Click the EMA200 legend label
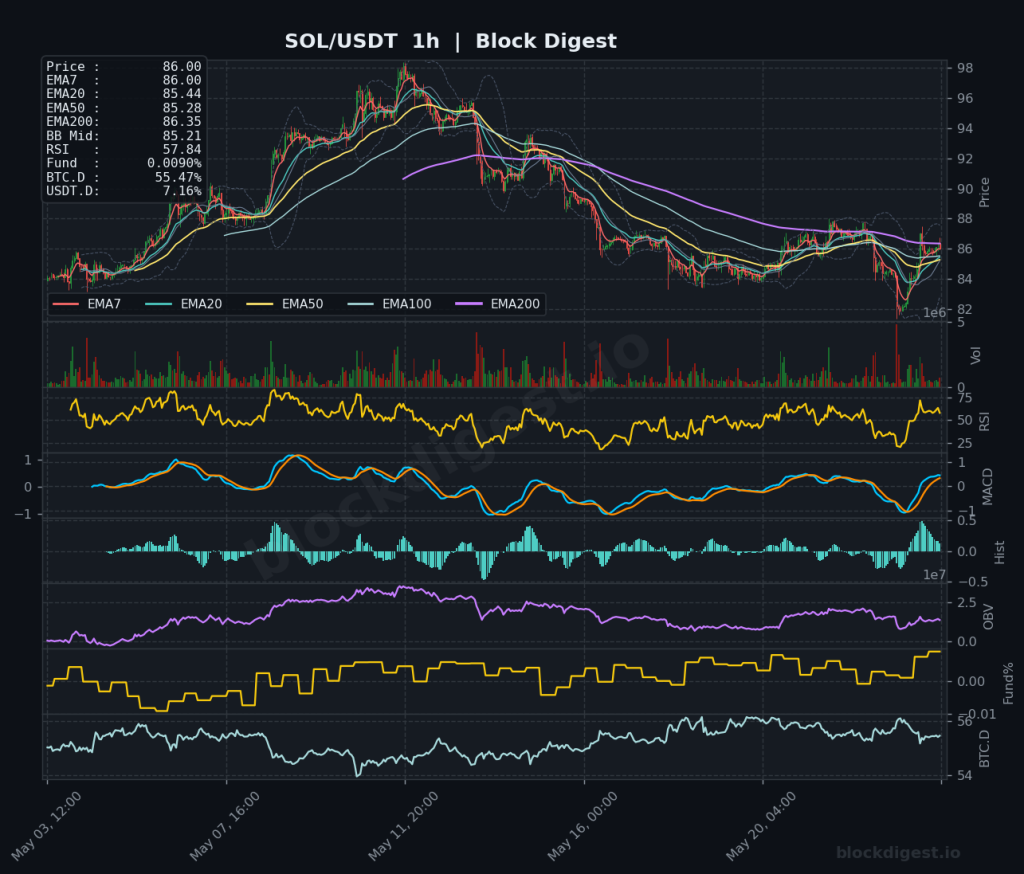The width and height of the screenshot is (1024, 874). click(515, 304)
